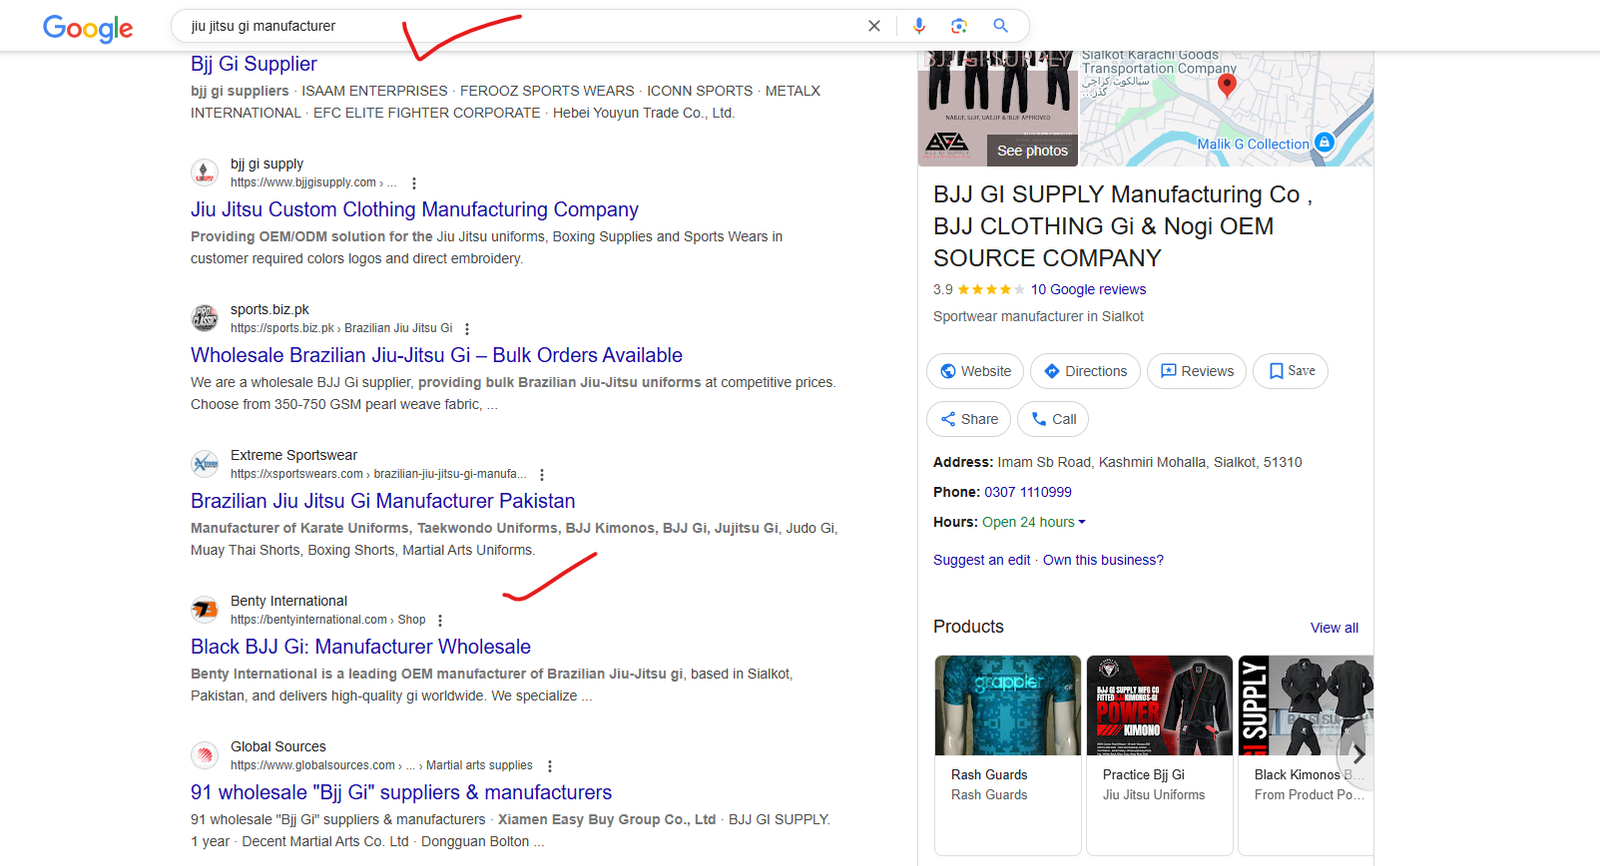The image size is (1600, 866).
Task: Expand the Open 24 hours dropdown
Action: coord(1081,522)
